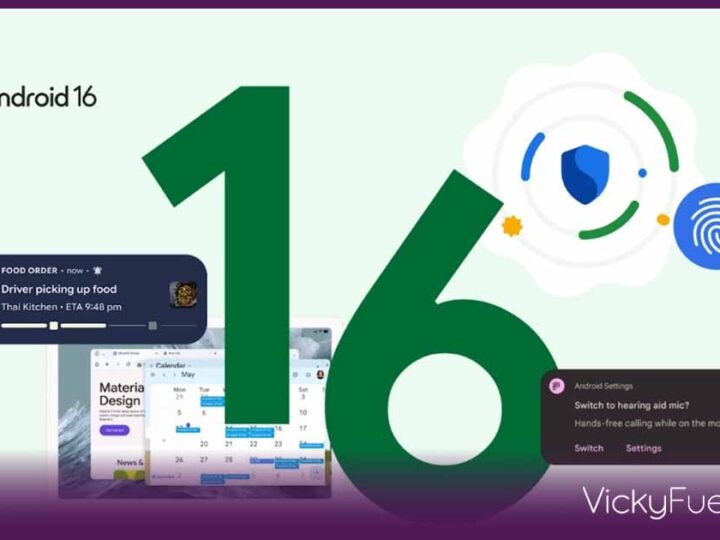Tap the blue fingerprint icon

pyautogui.click(x=700, y=226)
